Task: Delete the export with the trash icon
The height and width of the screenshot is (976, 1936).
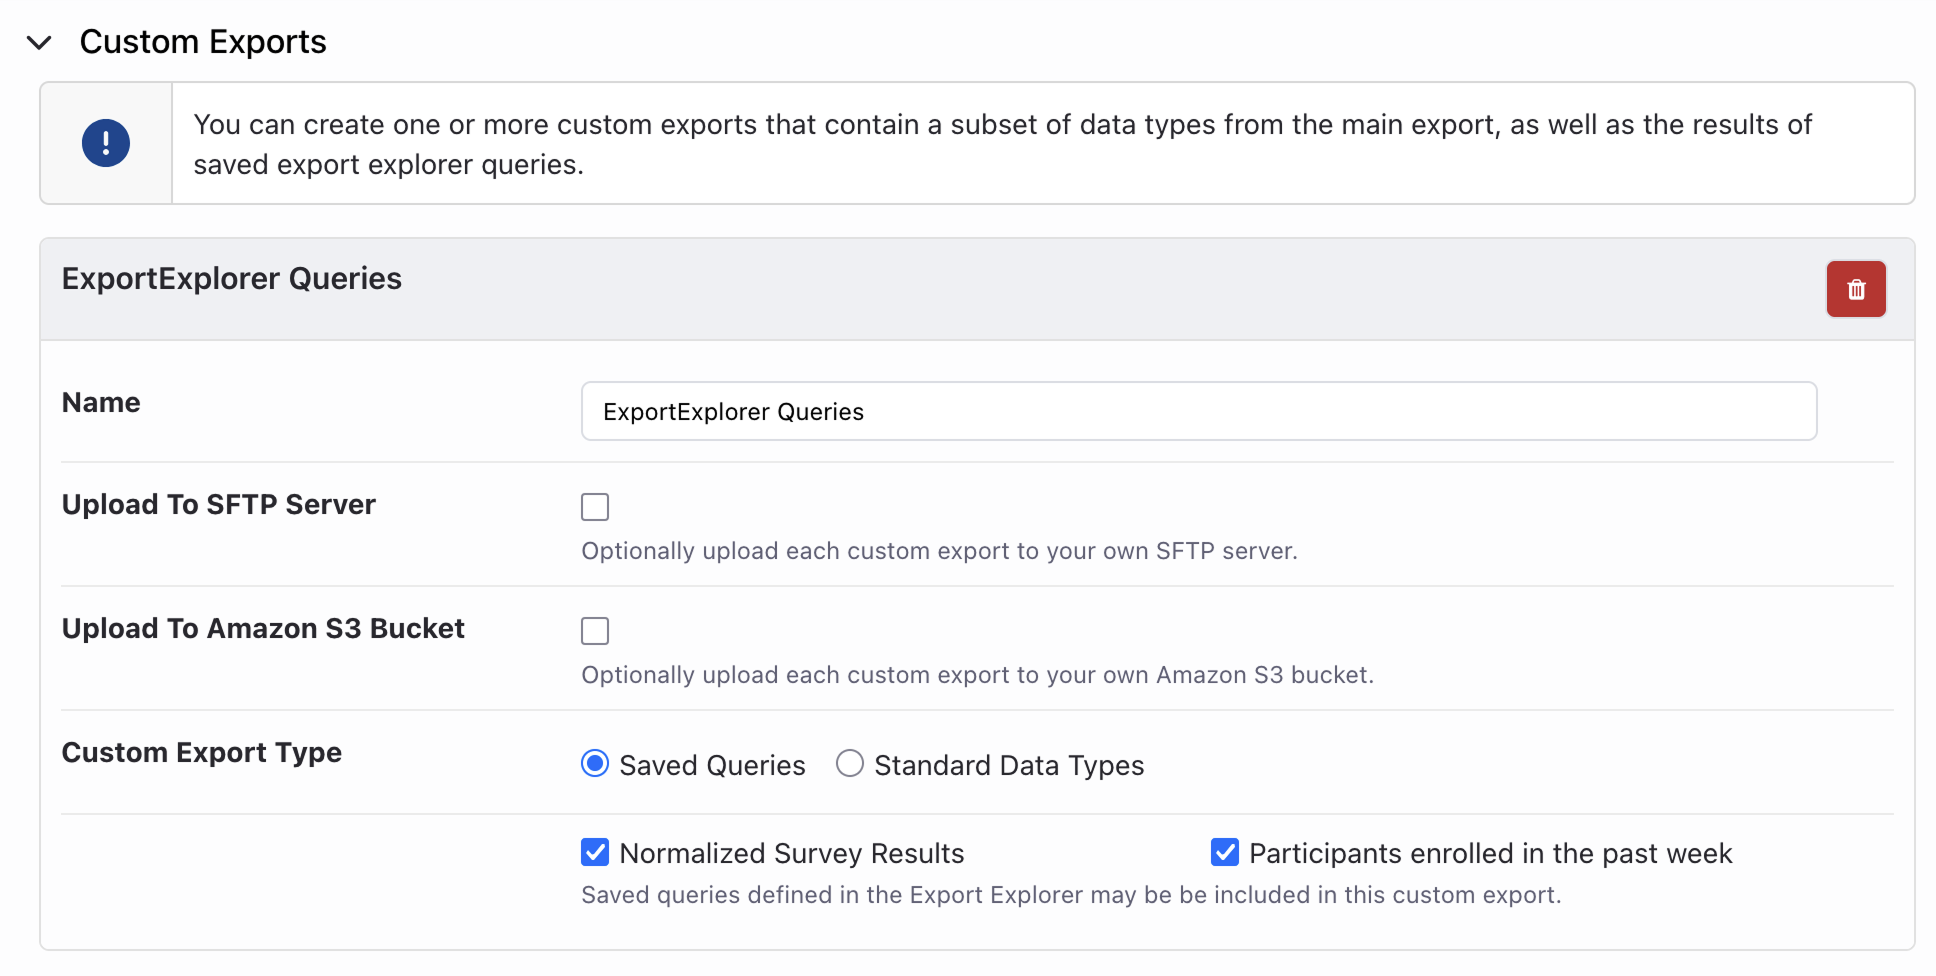Action: point(1855,289)
